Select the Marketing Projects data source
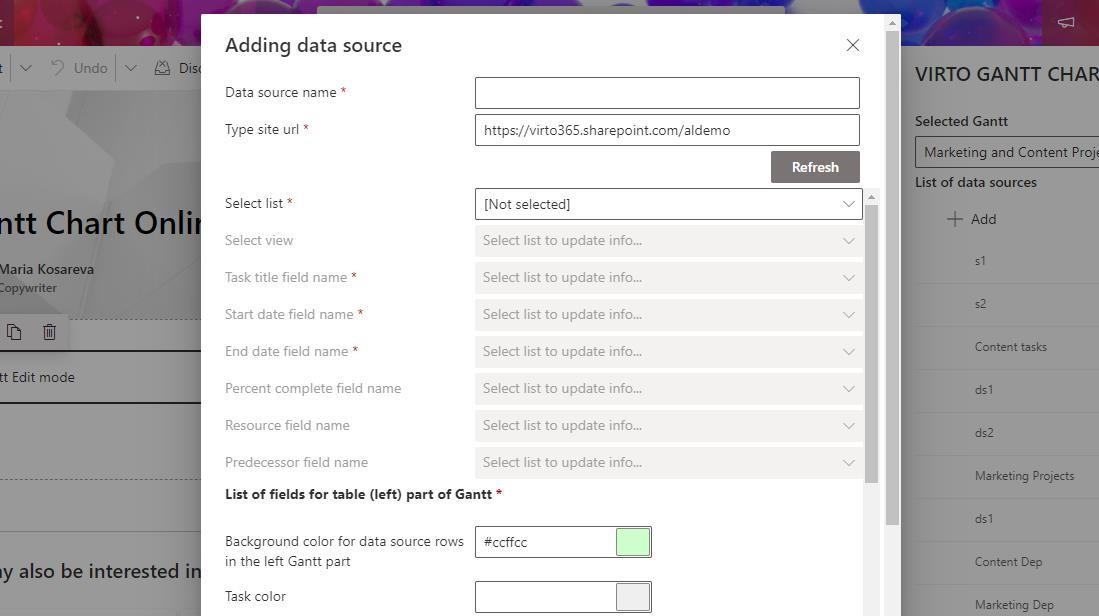1099x616 pixels. point(1025,476)
